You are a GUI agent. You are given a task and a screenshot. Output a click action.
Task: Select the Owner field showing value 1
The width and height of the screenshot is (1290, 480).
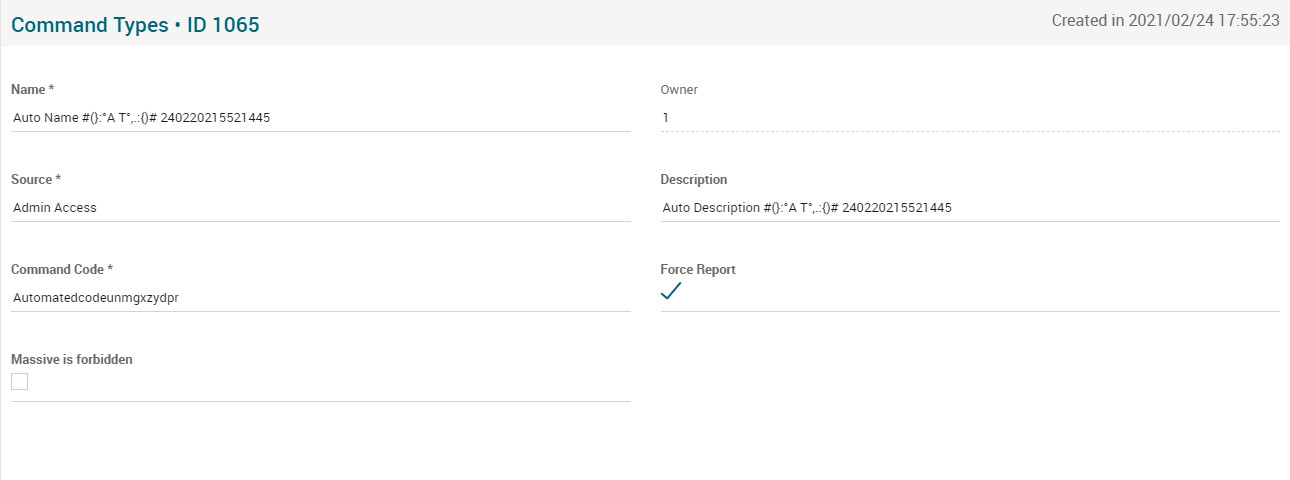(x=969, y=118)
